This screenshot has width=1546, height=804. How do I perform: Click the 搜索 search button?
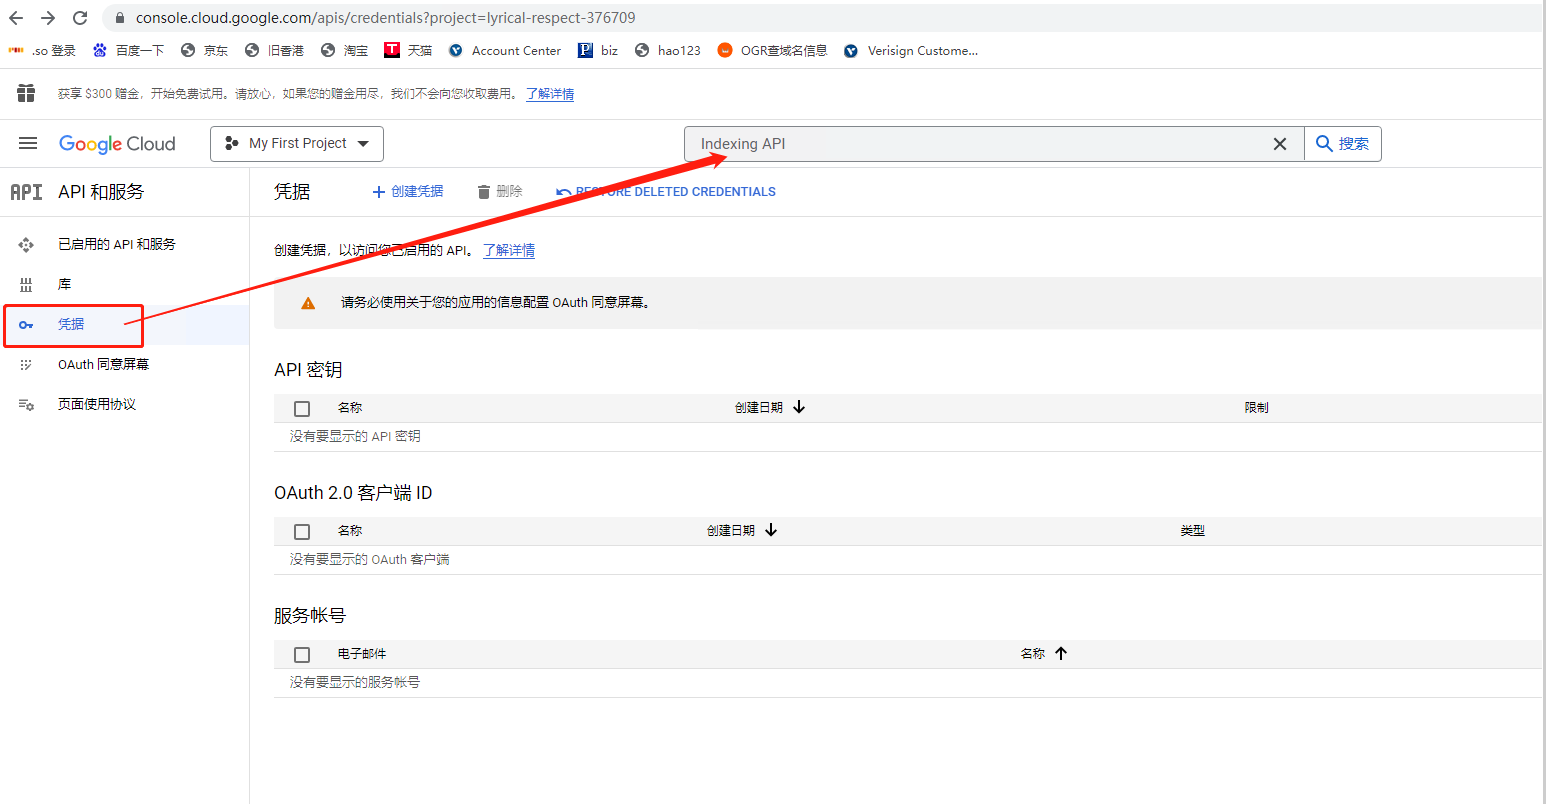coord(1343,144)
